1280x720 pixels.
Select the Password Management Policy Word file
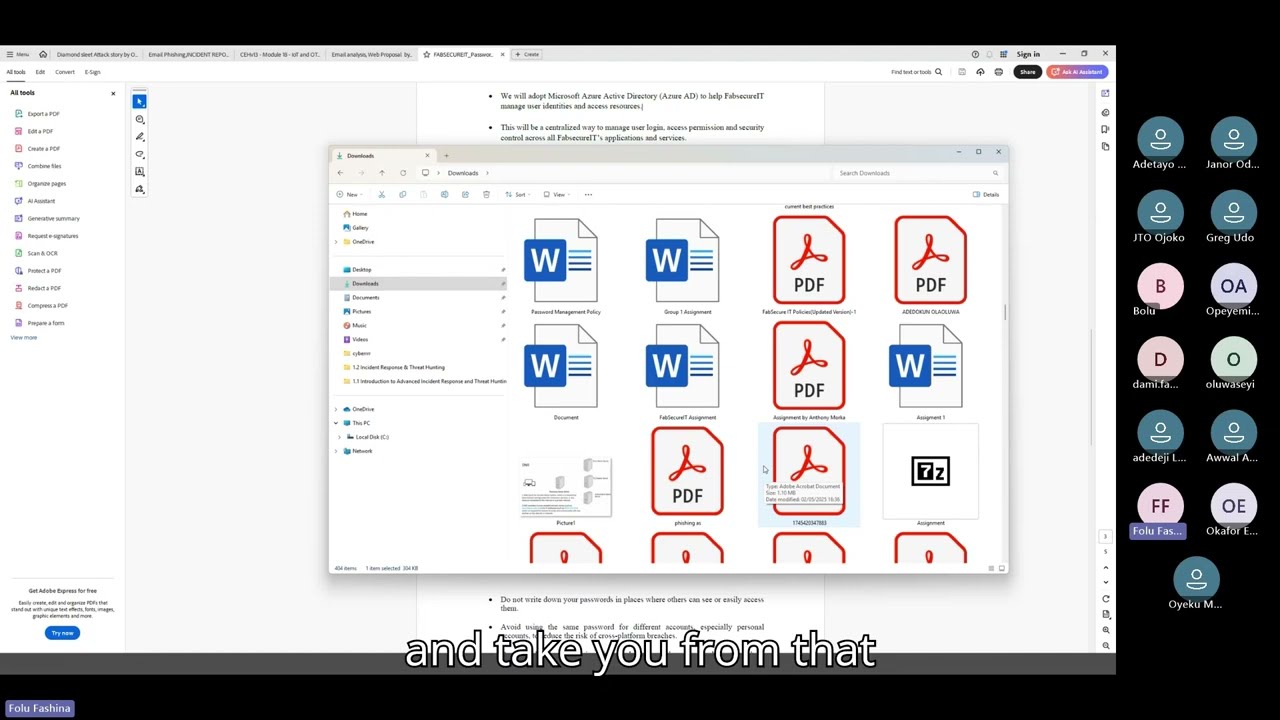click(566, 266)
